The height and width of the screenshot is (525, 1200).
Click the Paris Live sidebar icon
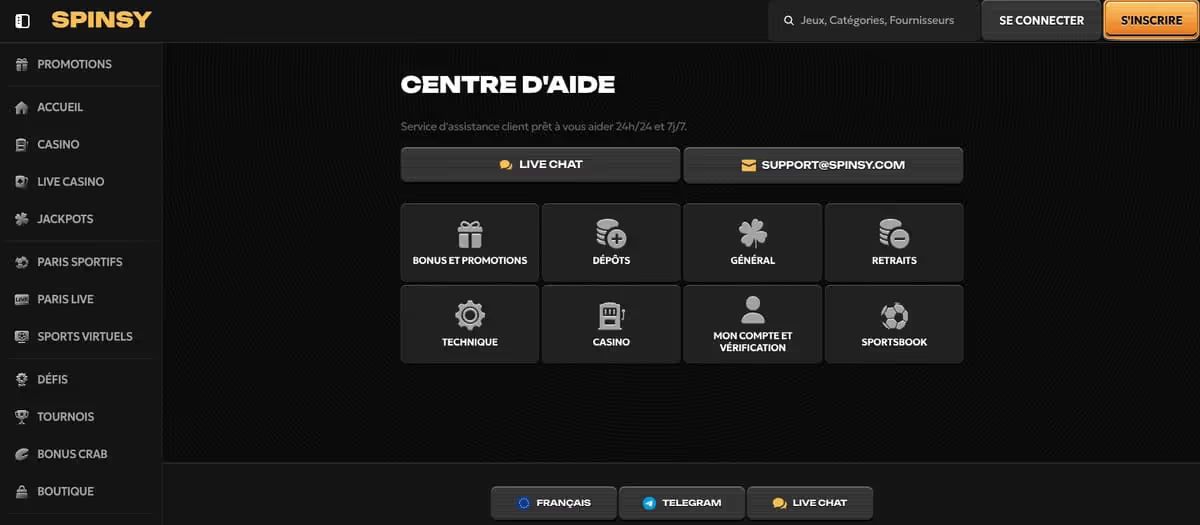22,299
